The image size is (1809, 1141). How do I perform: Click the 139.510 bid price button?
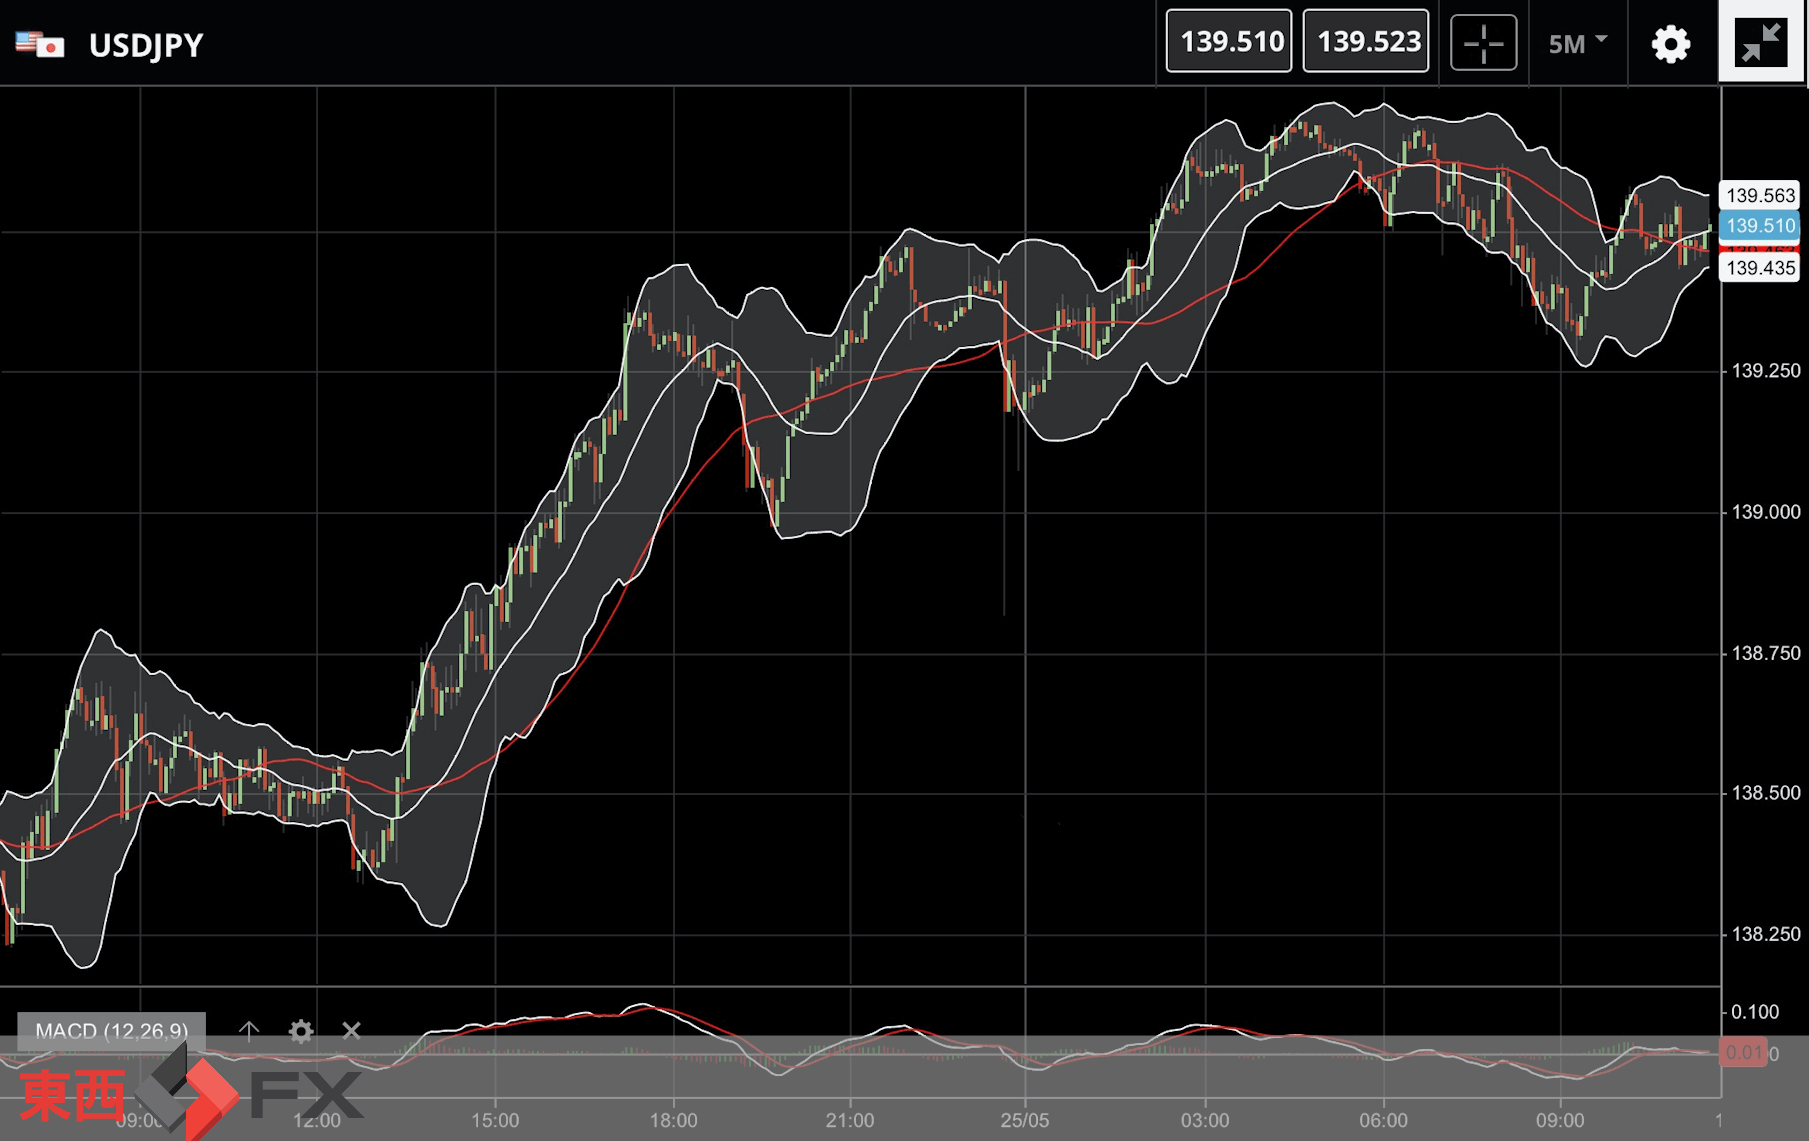pos(1229,42)
